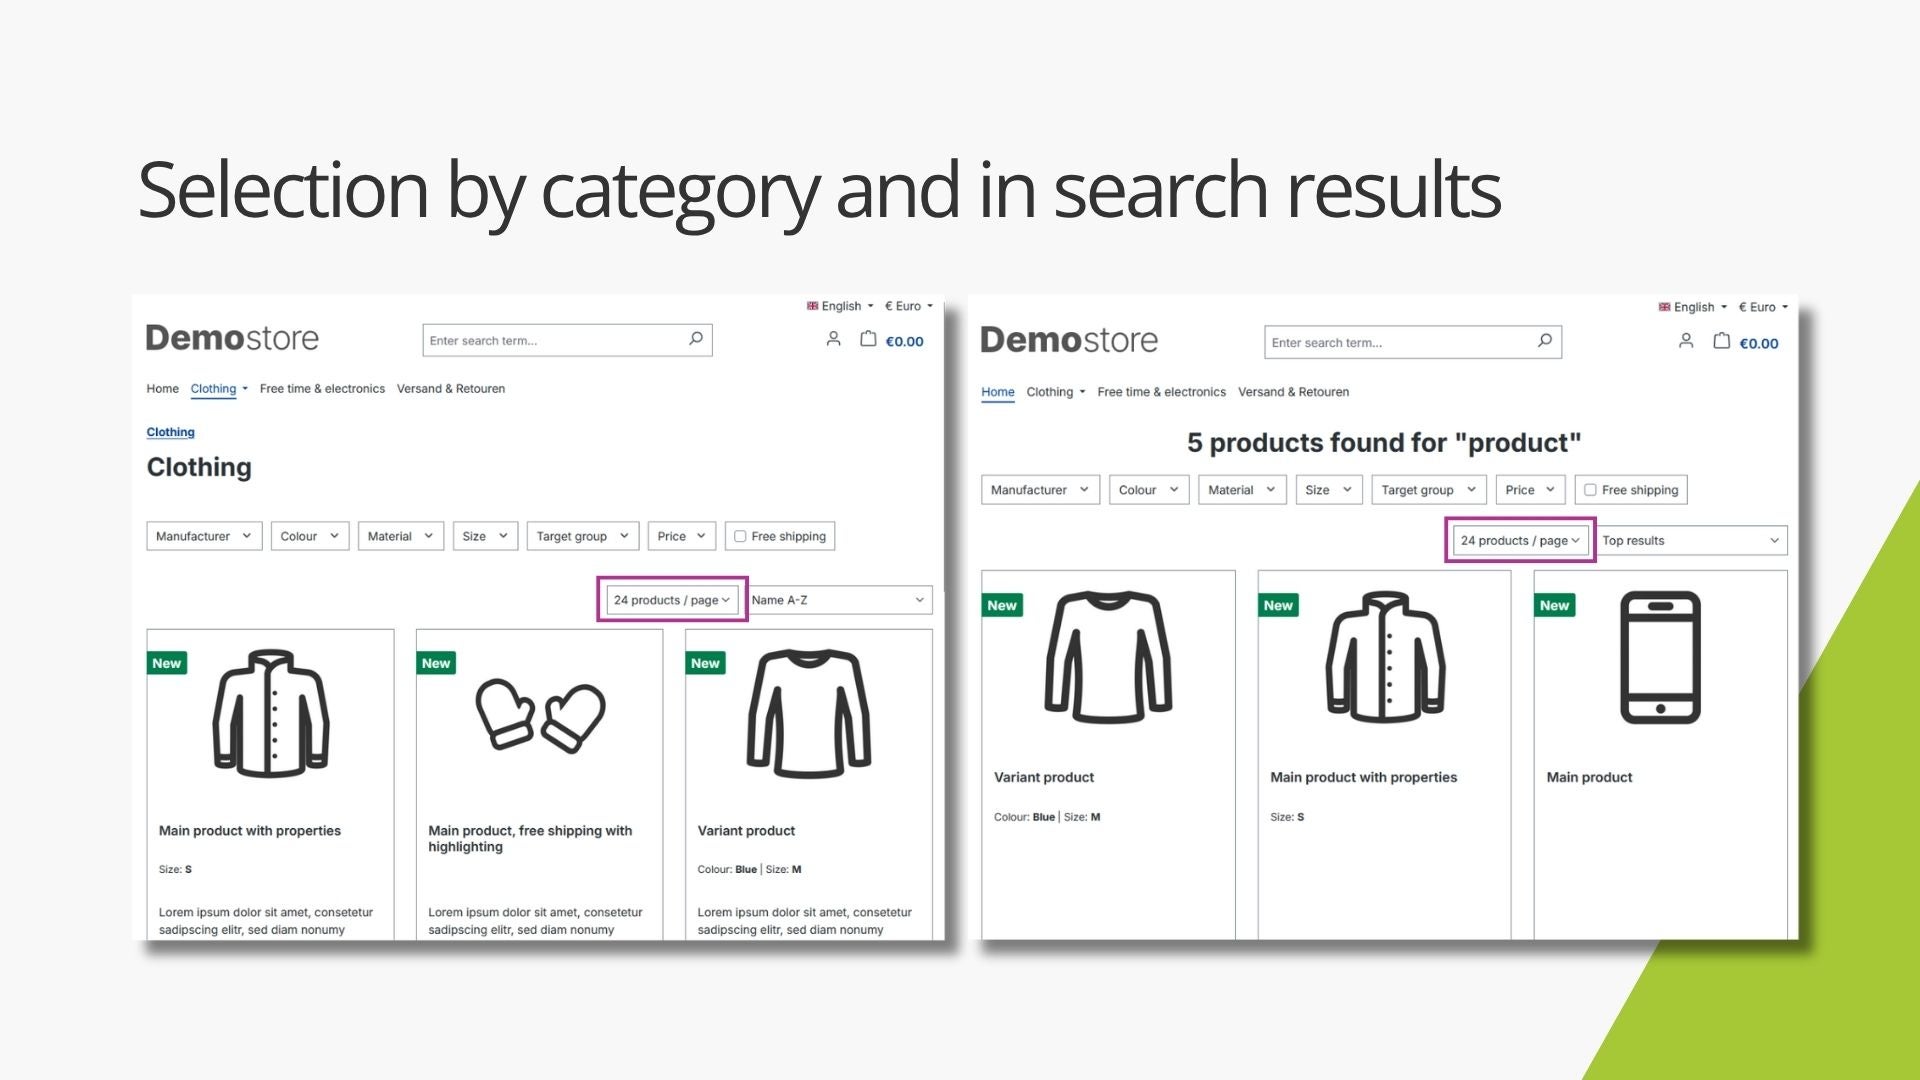
Task: Select the mittens product image
Action: [540, 715]
